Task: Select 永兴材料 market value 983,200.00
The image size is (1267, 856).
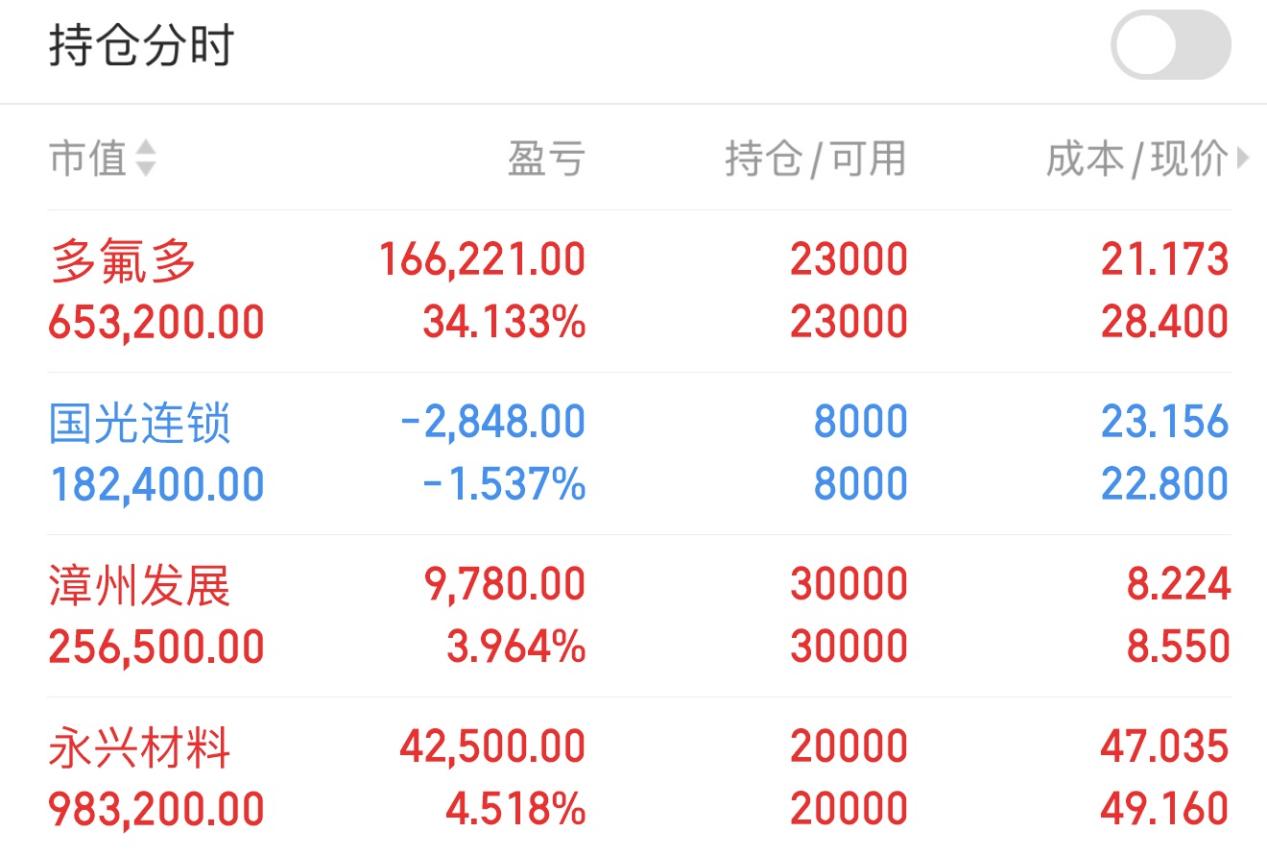Action: point(157,809)
